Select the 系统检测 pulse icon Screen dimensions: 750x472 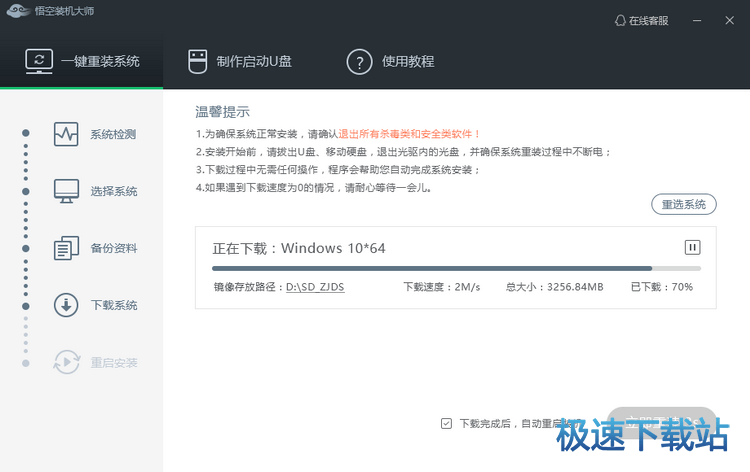[66, 134]
